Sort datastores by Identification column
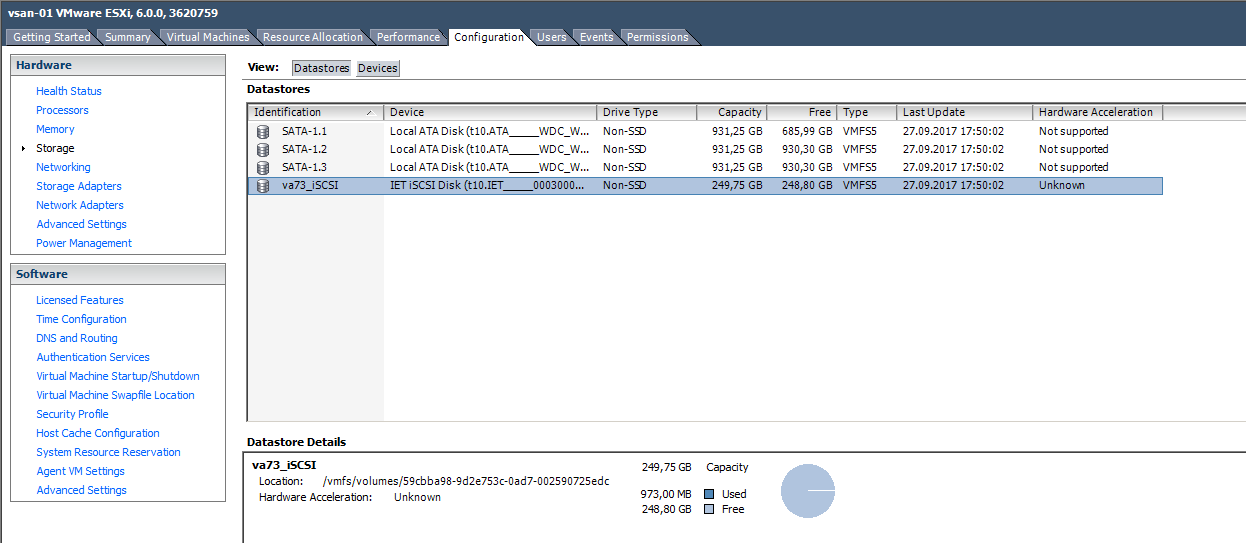Image resolution: width=1246 pixels, height=543 pixels. tap(315, 112)
